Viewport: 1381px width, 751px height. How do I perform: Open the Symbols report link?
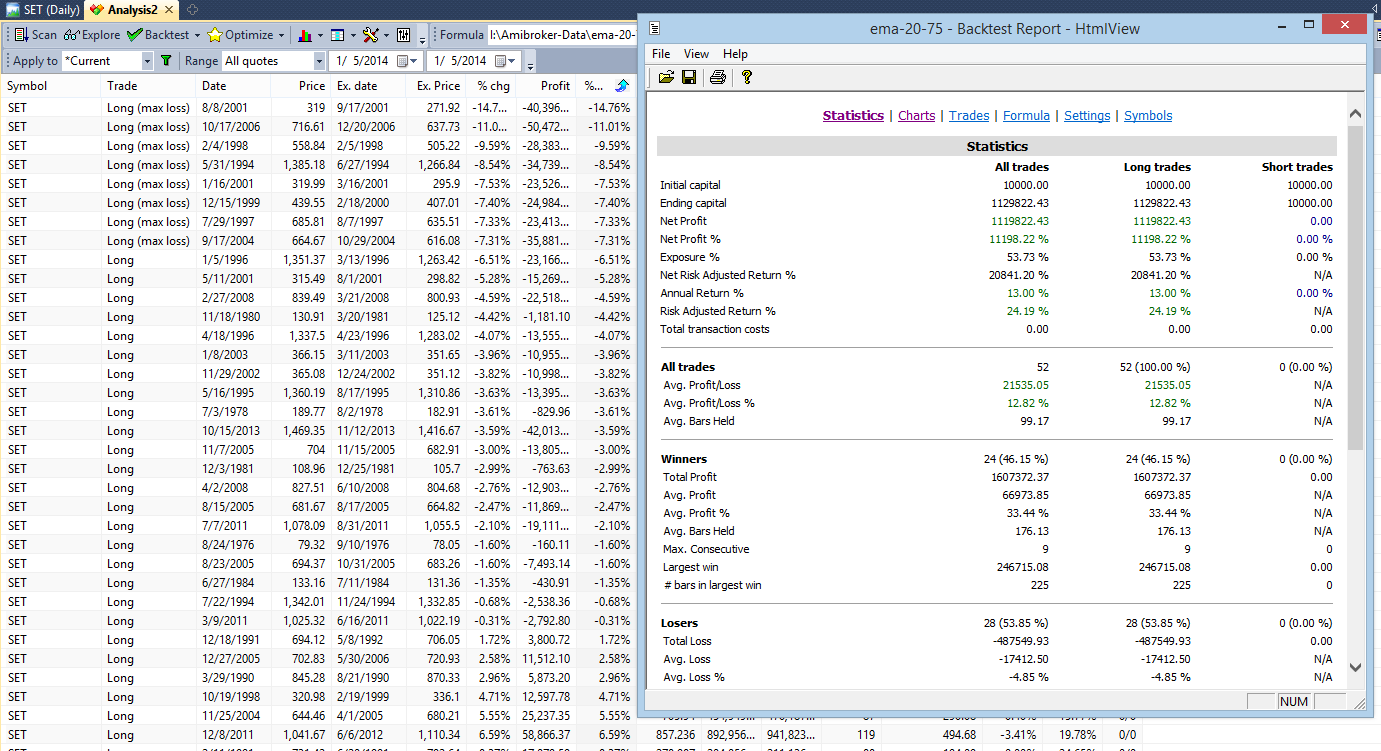pyautogui.click(x=1148, y=116)
